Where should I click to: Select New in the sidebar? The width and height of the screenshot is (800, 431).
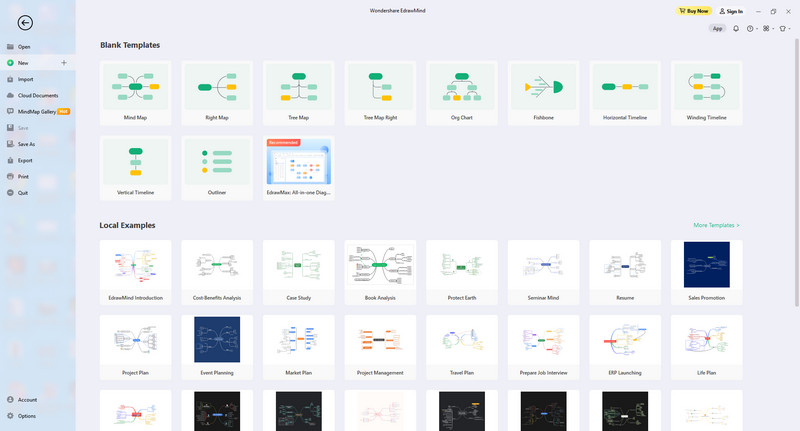38,63
